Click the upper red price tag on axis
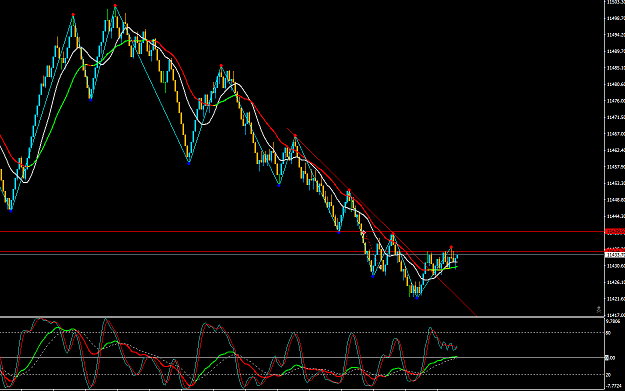This screenshot has width=625, height=391. point(615,232)
